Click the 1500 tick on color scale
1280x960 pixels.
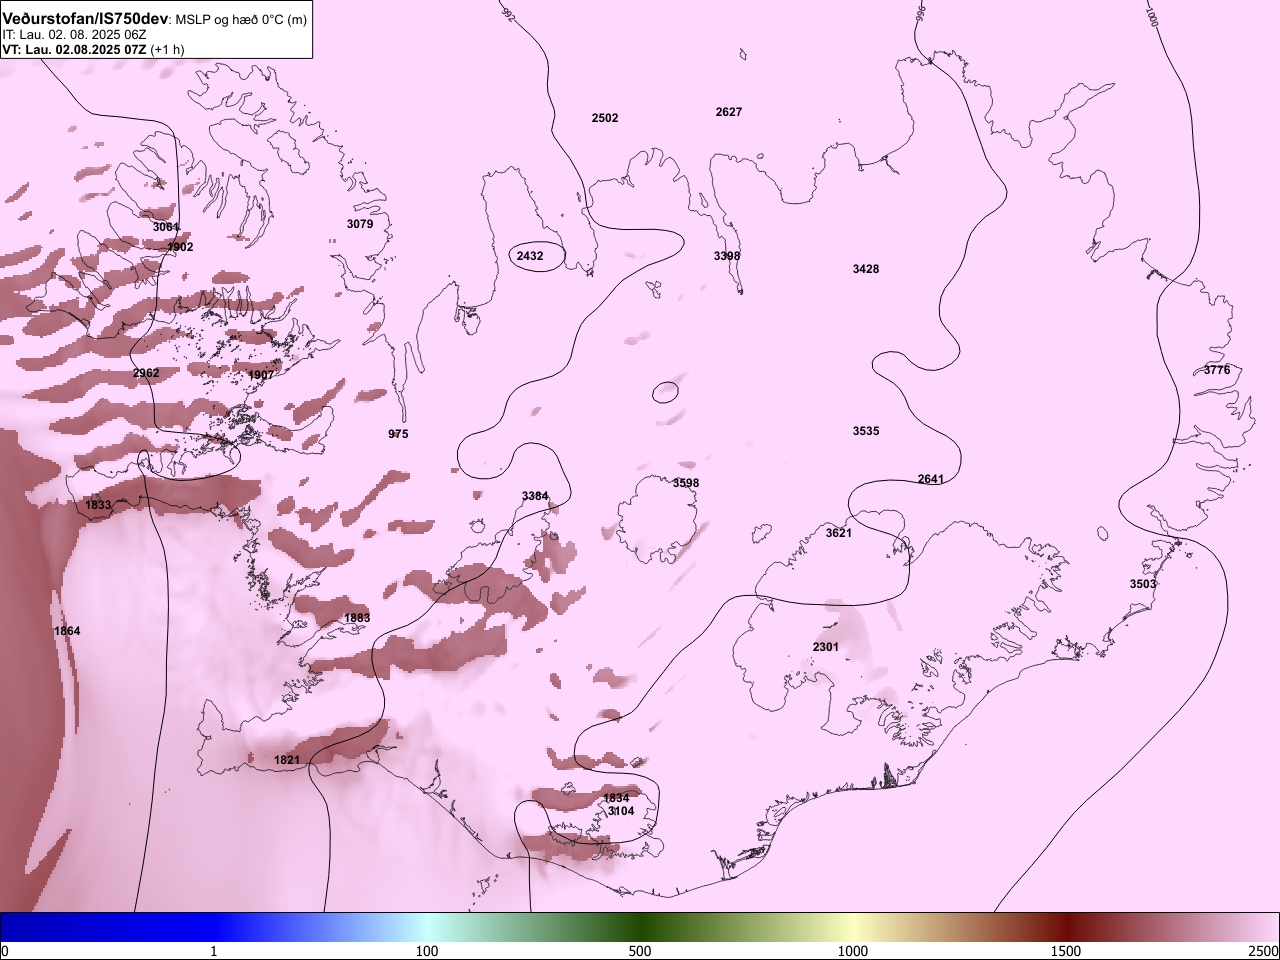(x=1066, y=950)
